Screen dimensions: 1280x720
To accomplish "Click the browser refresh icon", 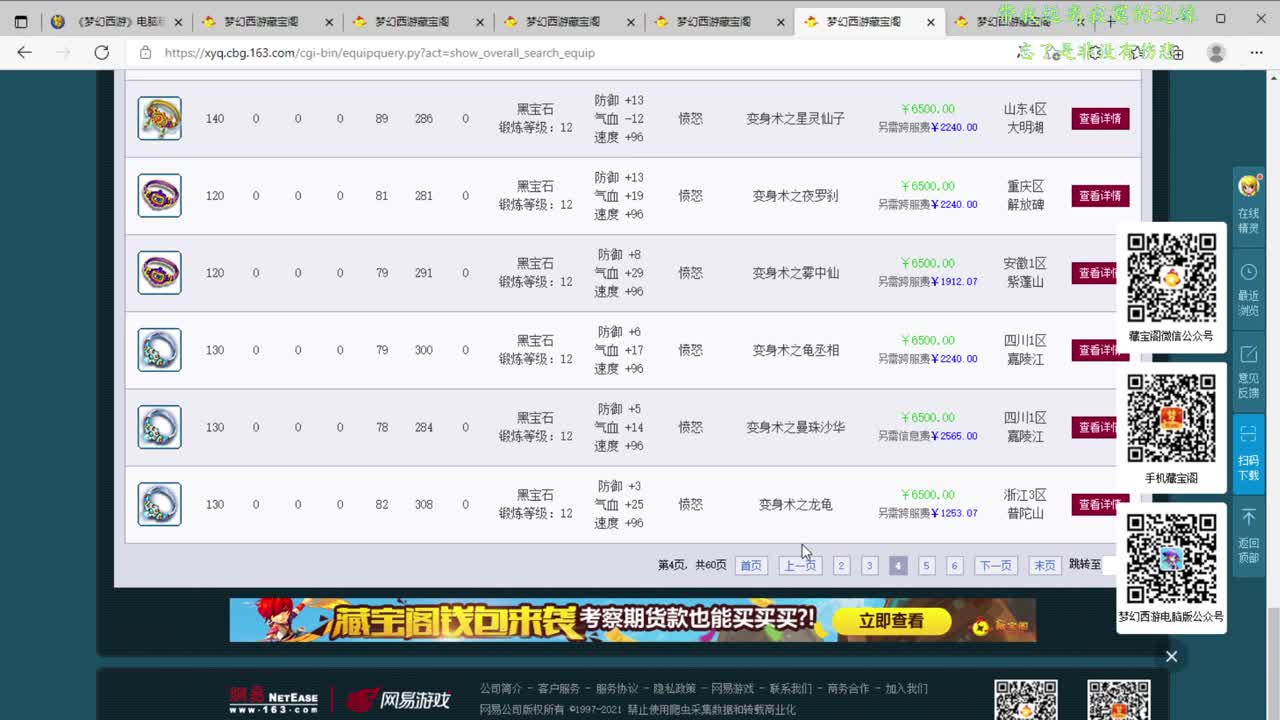I will tap(101, 53).
